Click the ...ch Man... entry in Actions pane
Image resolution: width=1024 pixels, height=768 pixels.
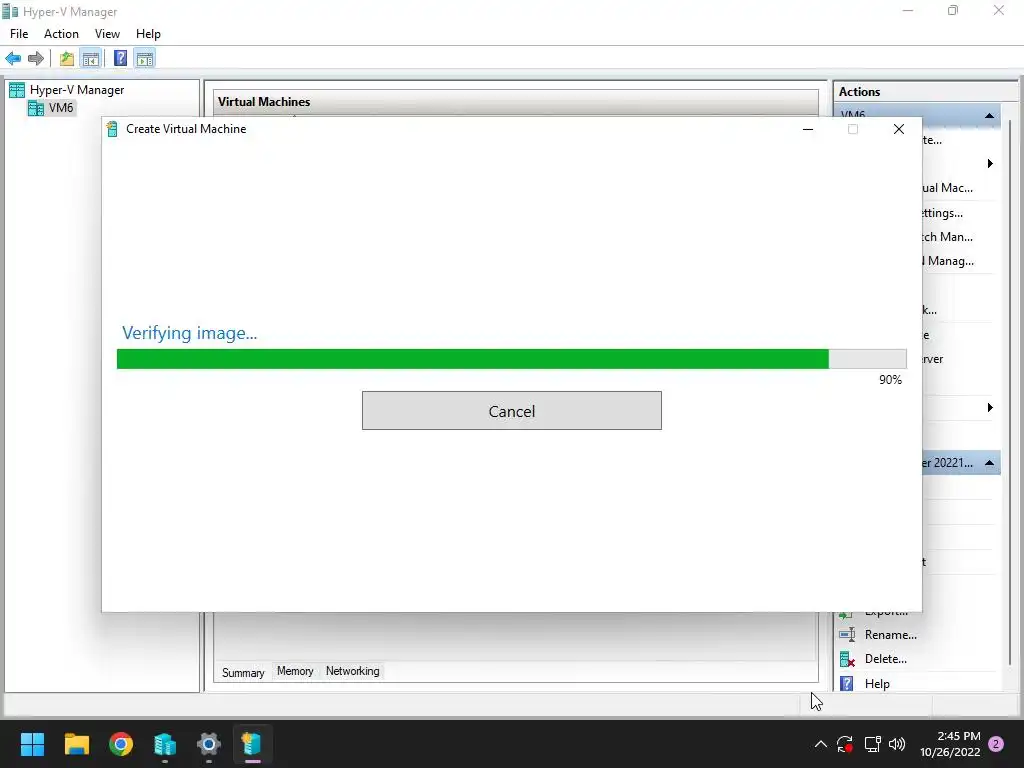click(x=947, y=237)
